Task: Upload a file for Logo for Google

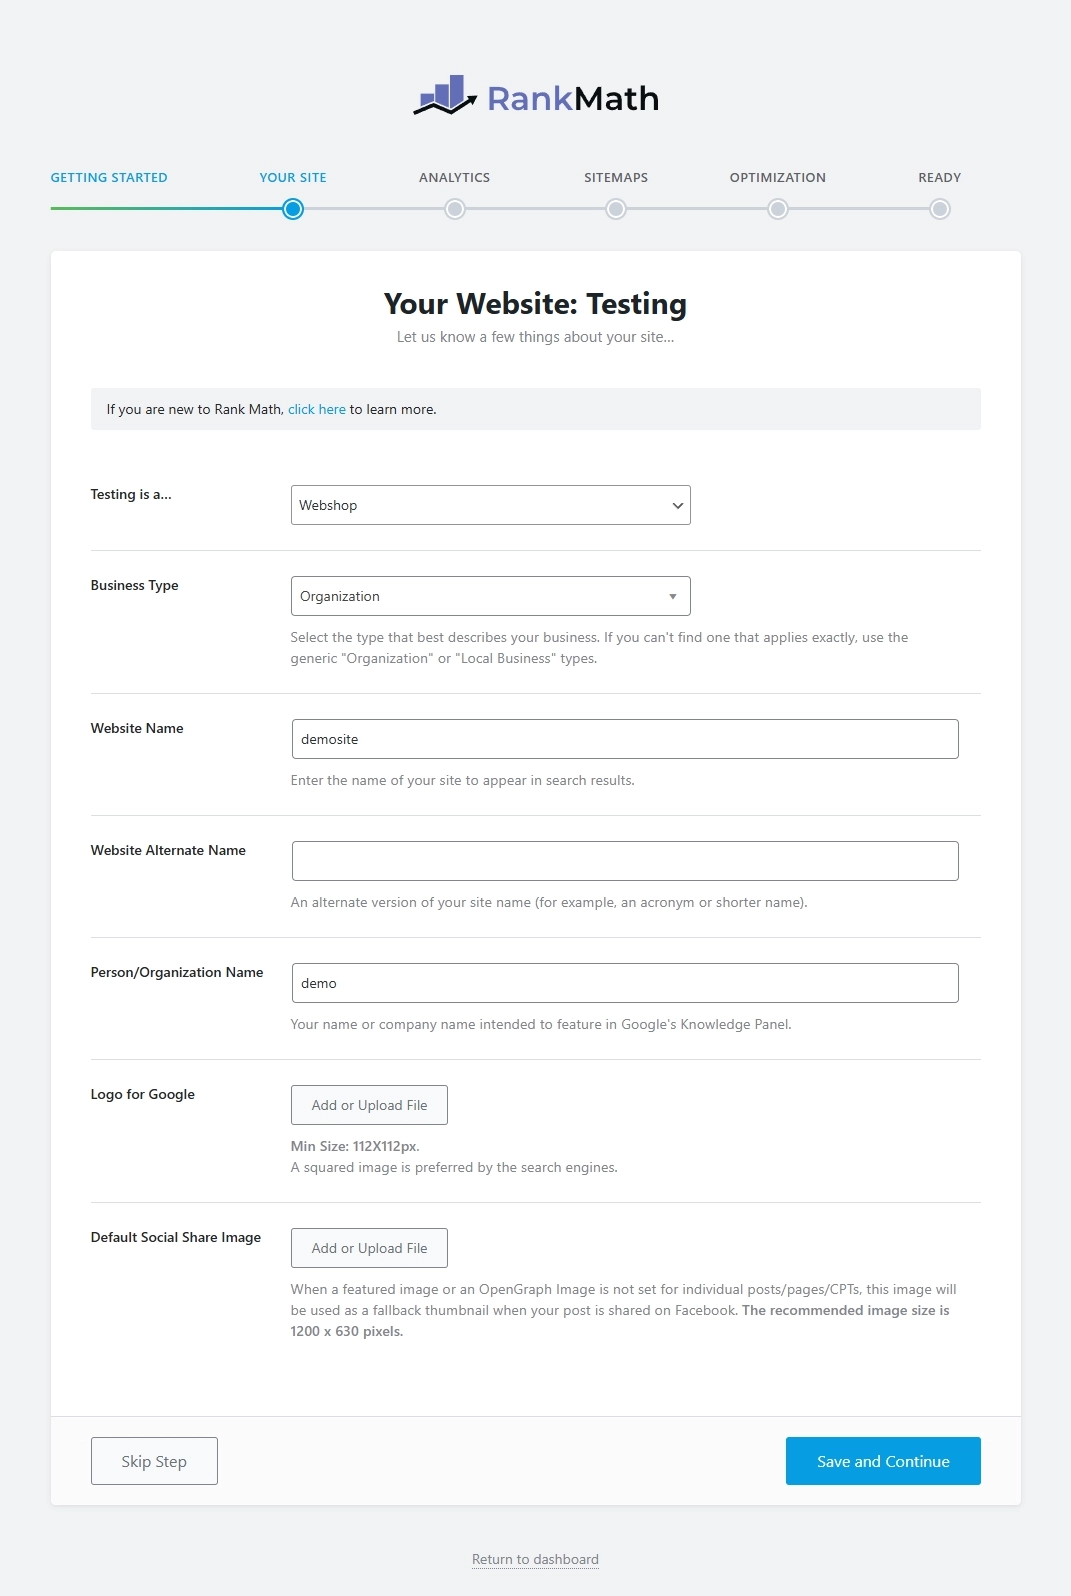Action: [369, 1105]
